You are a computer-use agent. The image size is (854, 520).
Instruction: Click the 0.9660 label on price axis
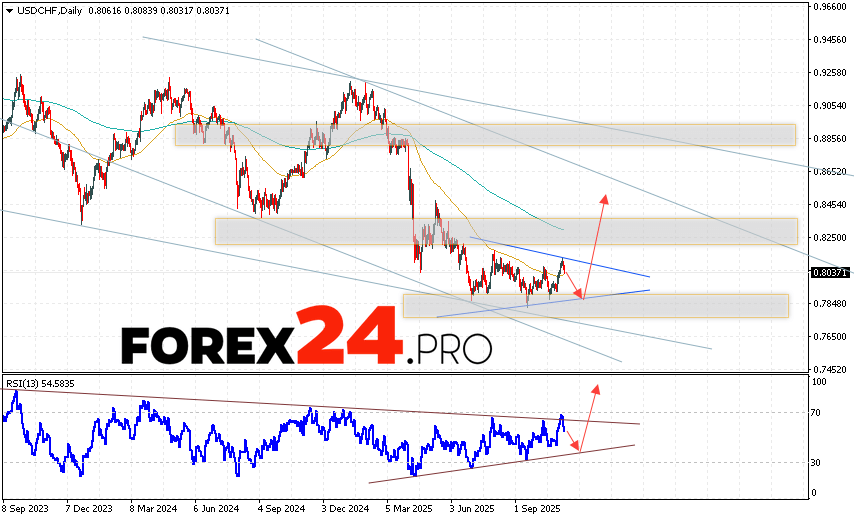[831, 6]
